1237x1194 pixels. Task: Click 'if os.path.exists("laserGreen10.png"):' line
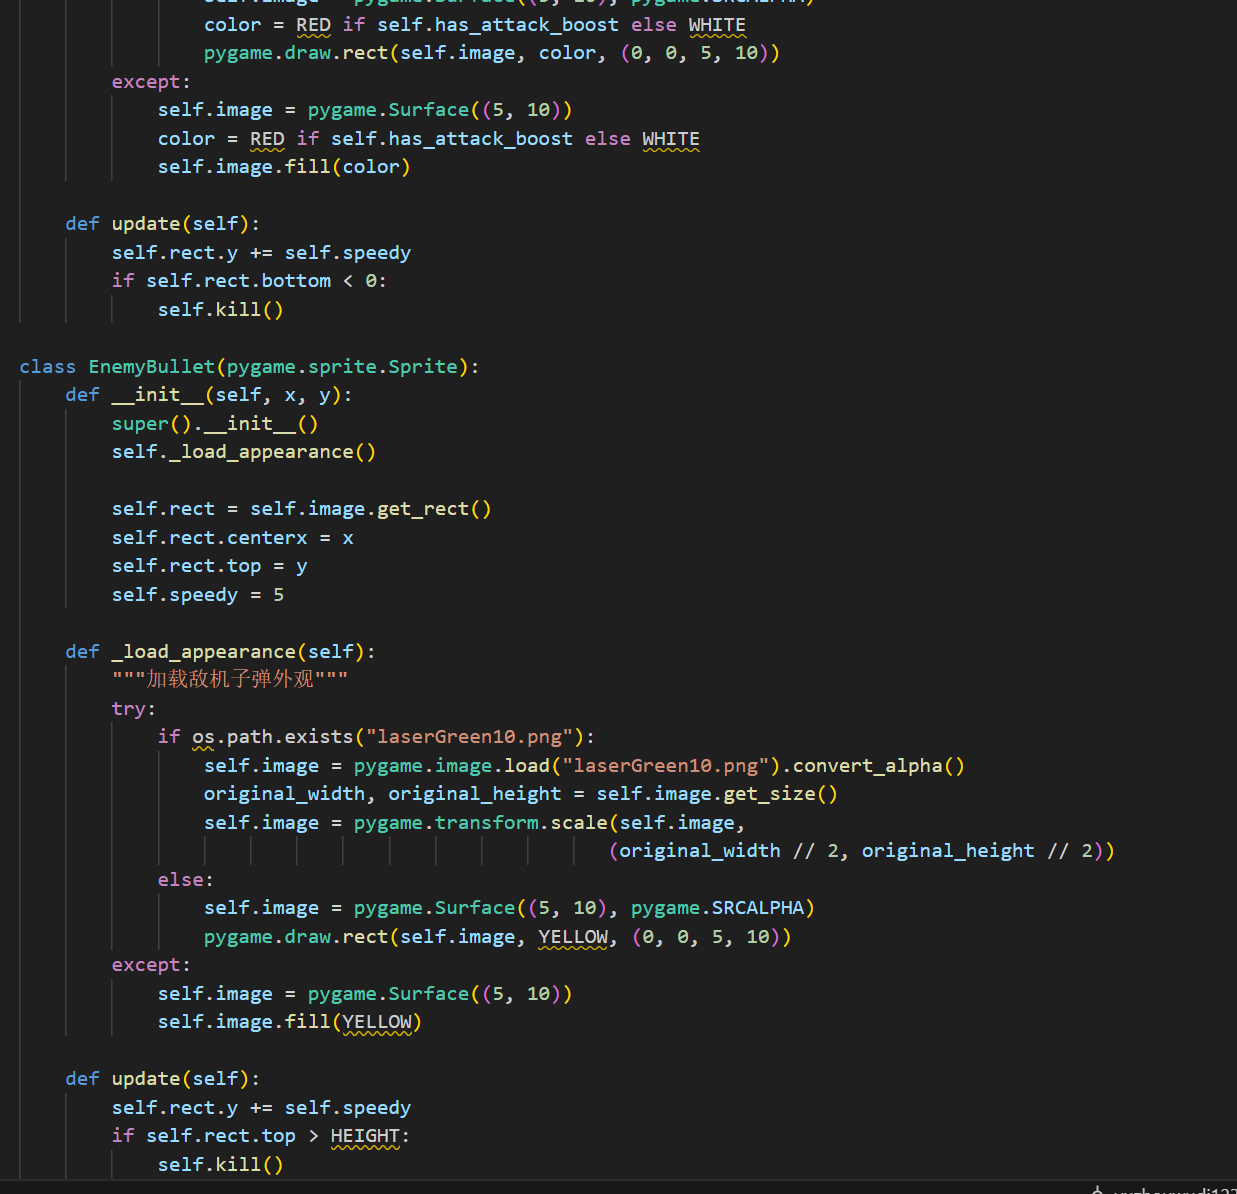click(376, 737)
